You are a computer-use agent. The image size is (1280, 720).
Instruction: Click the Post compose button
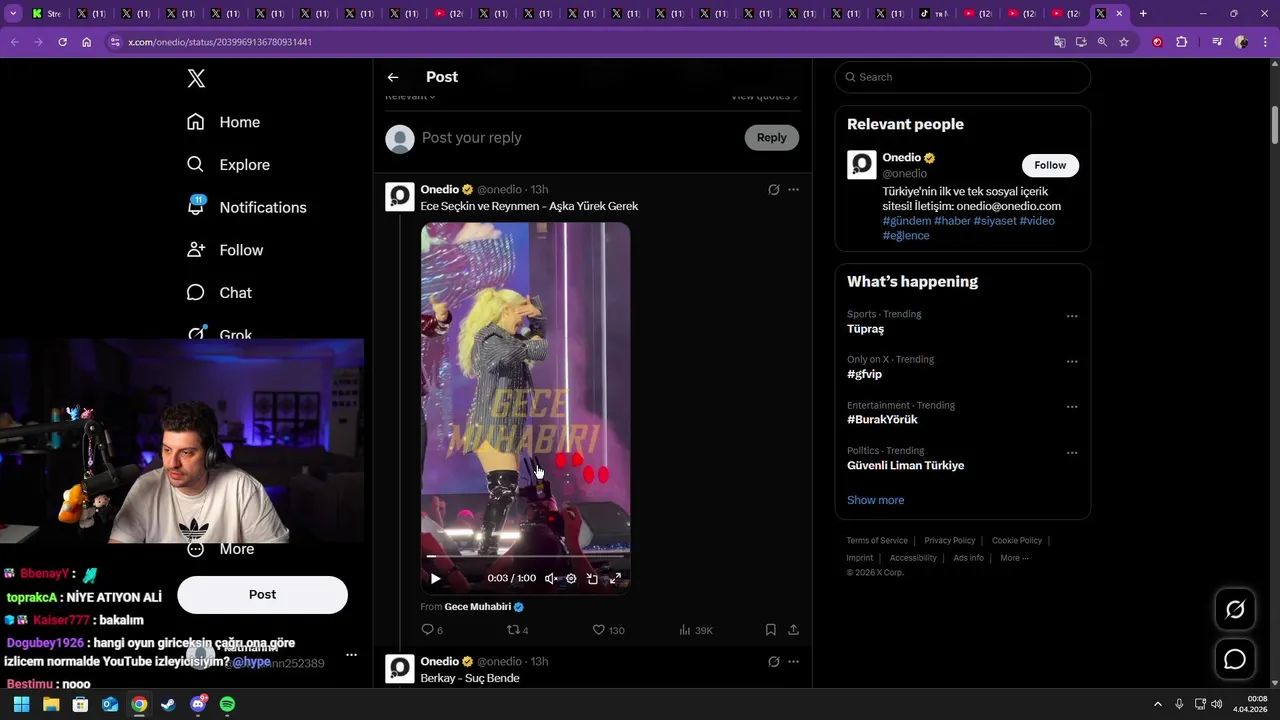pyautogui.click(x=262, y=594)
